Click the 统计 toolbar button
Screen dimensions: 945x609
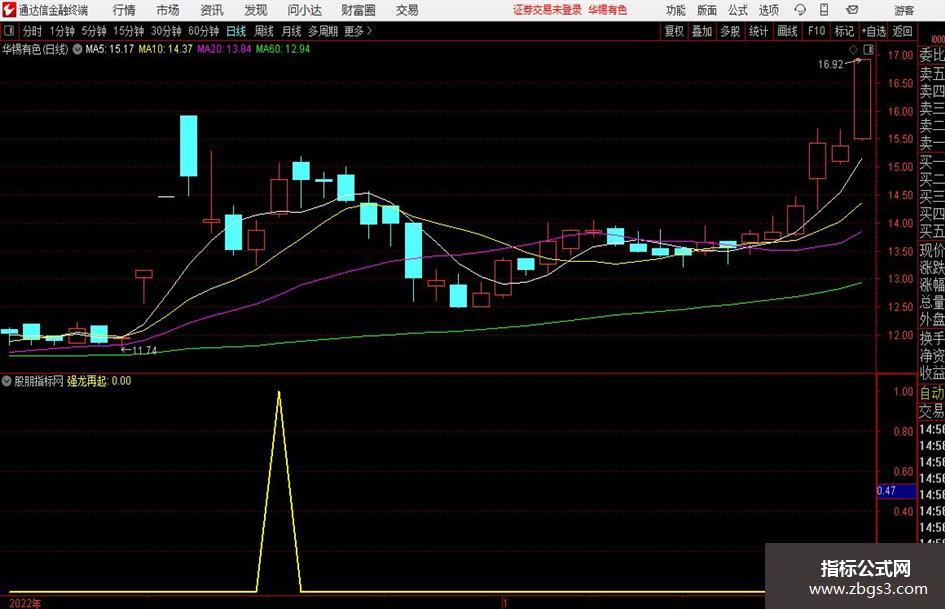click(758, 31)
